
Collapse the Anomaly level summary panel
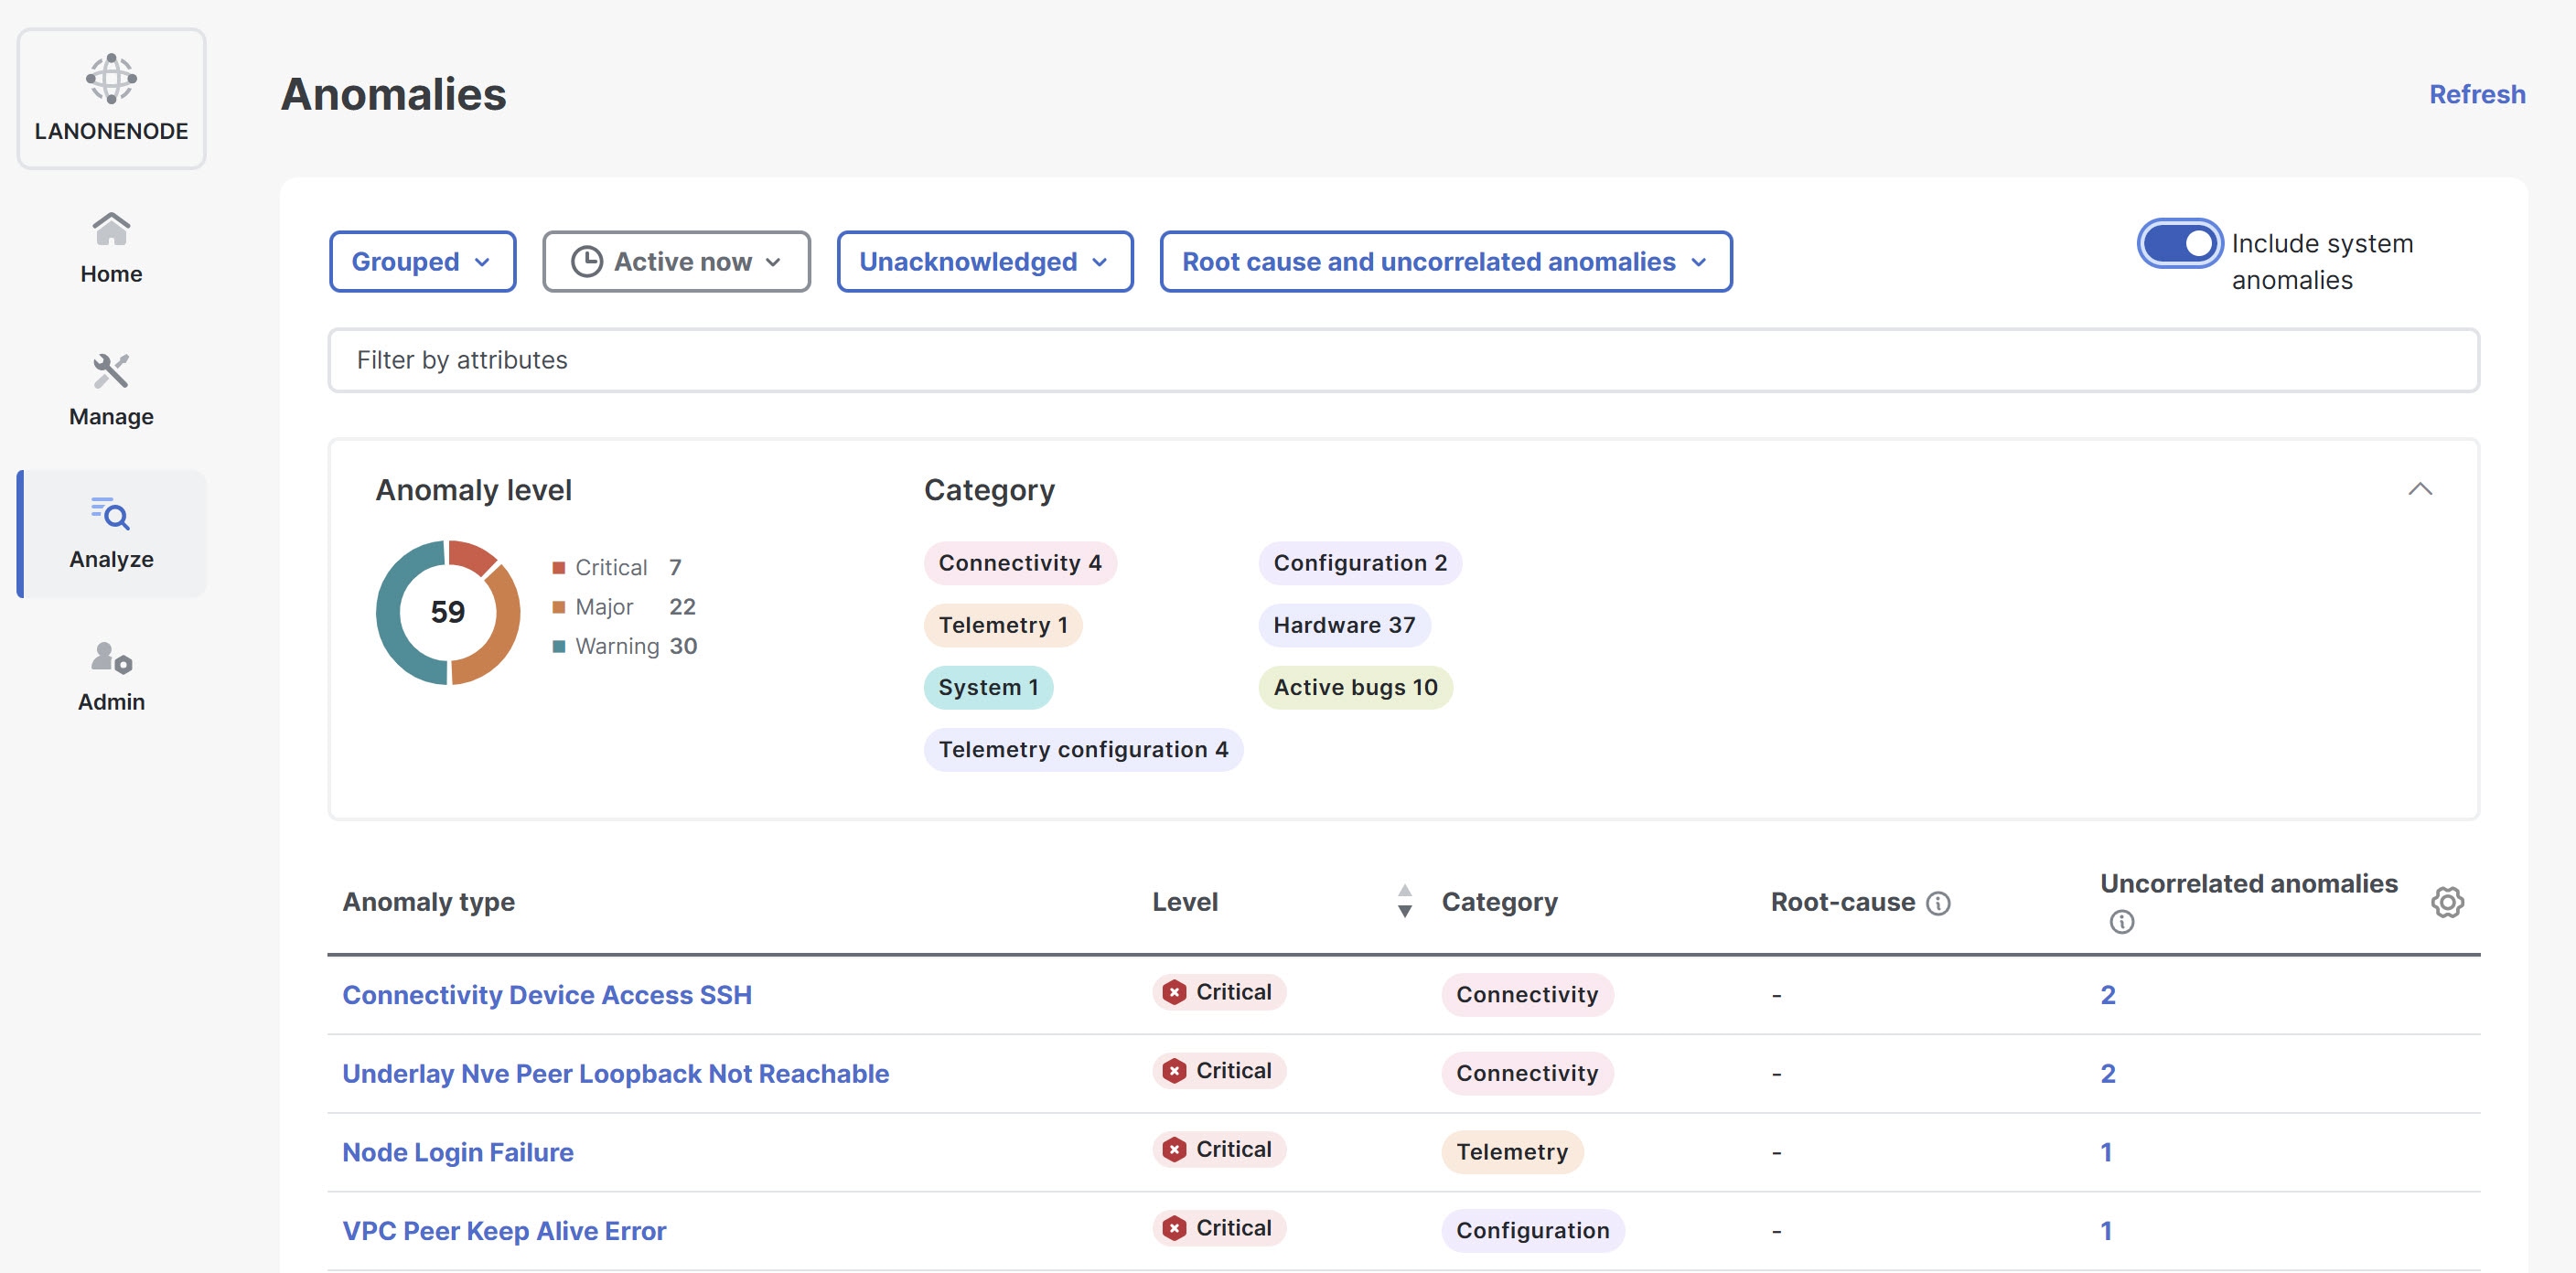point(2419,489)
